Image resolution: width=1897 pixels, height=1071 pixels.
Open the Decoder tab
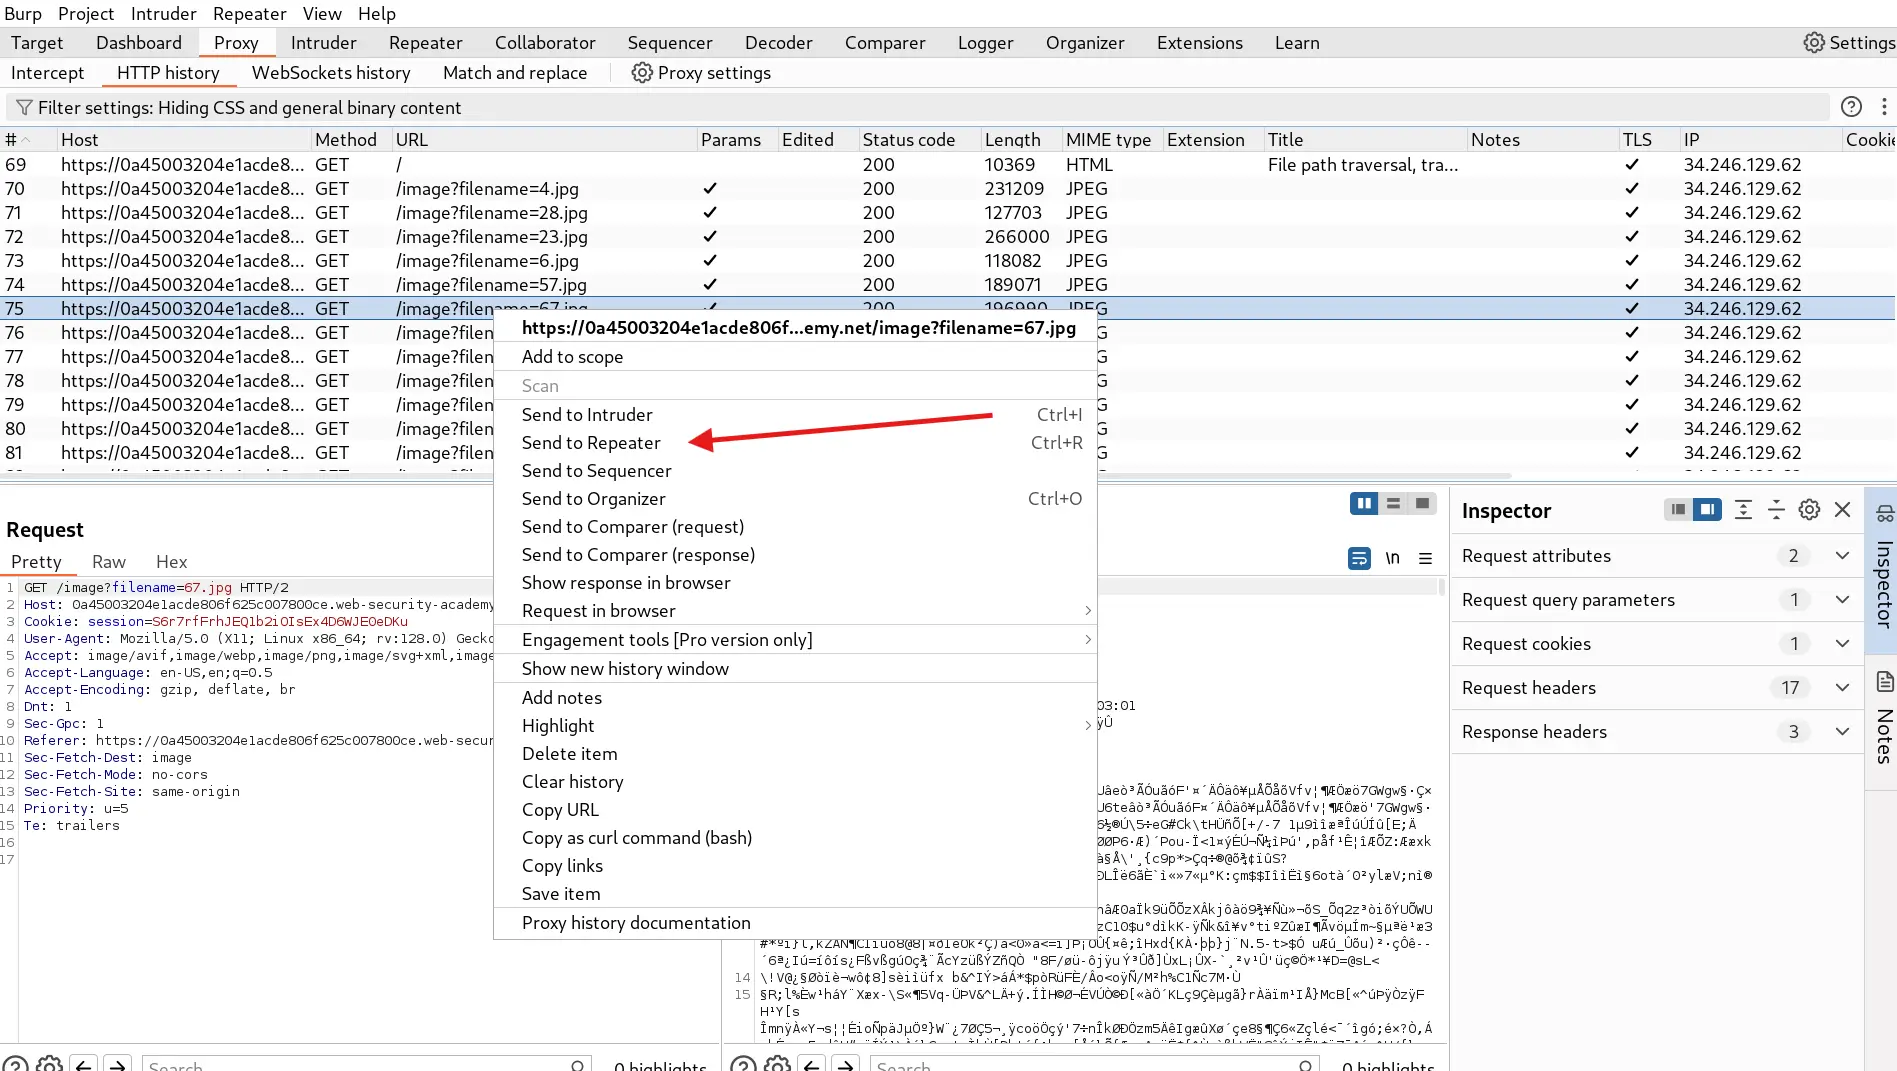(778, 43)
